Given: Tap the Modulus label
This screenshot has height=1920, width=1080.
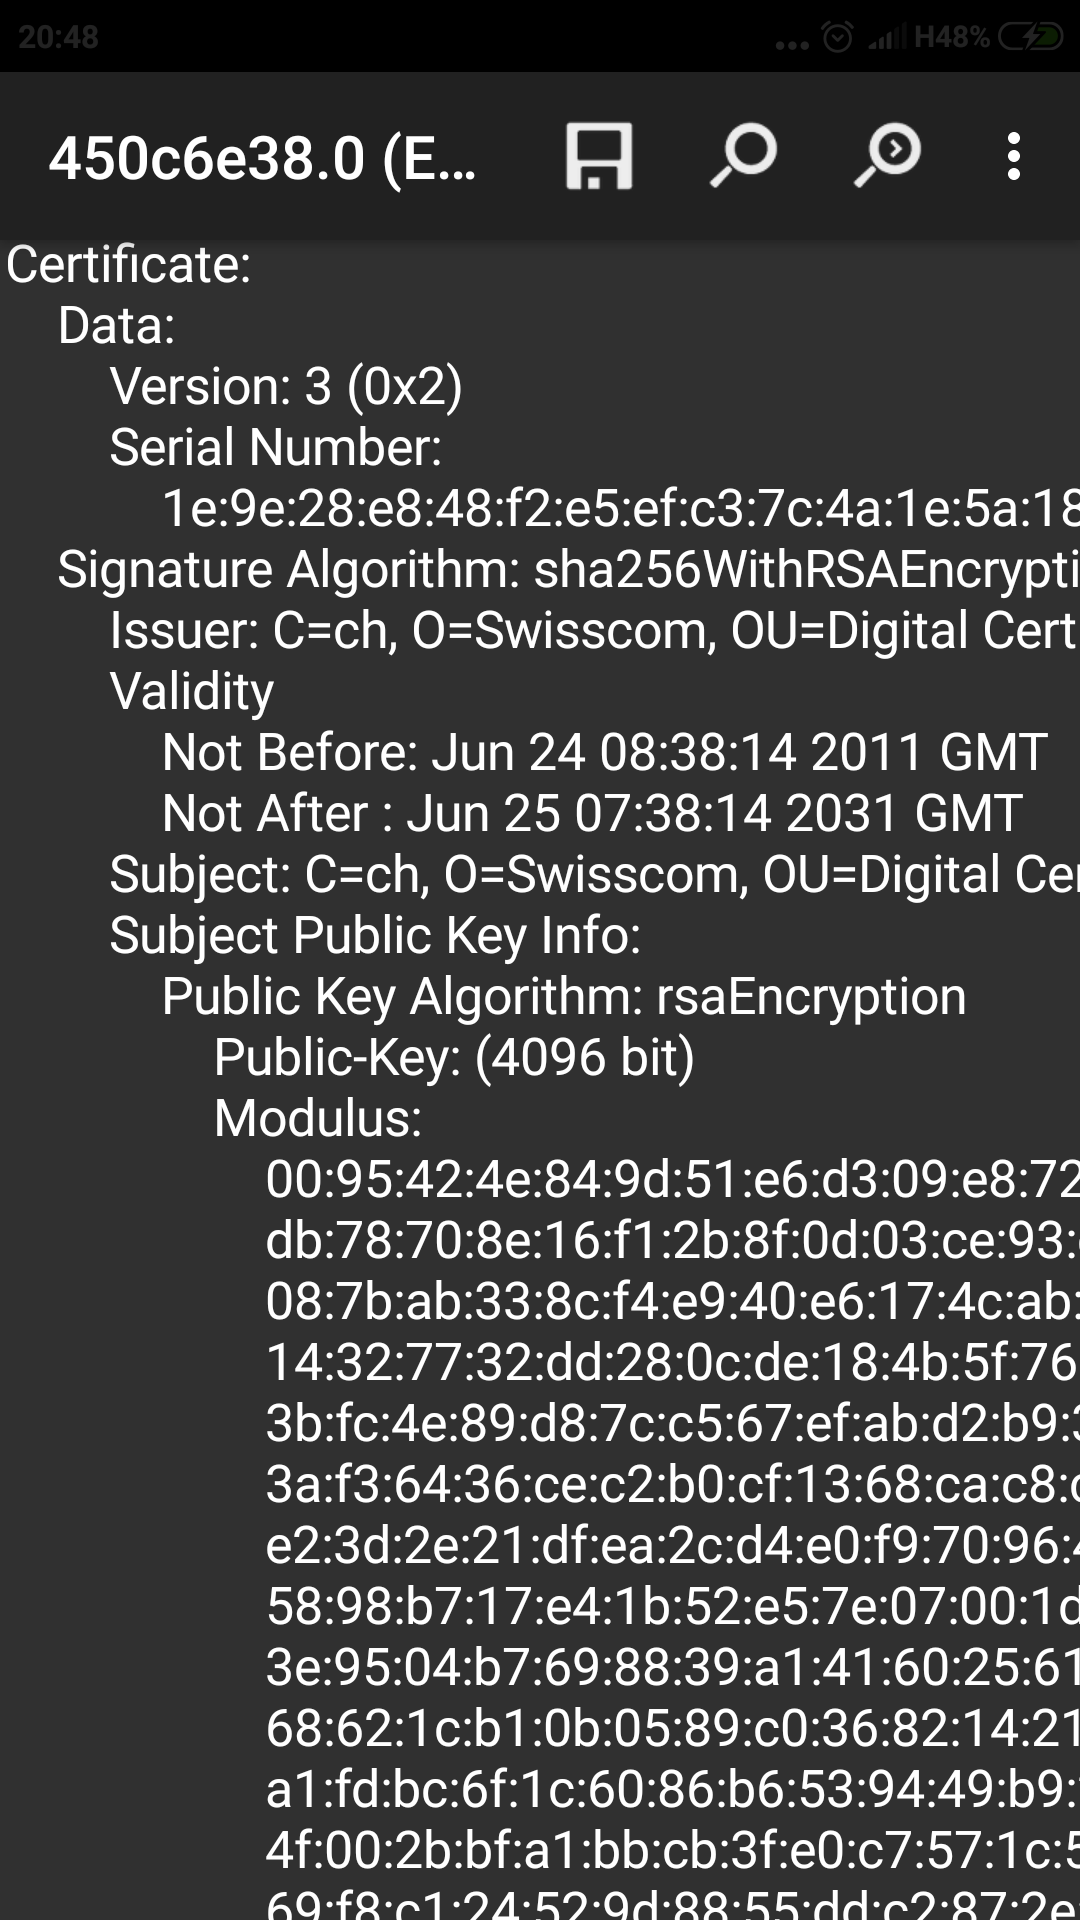Looking at the screenshot, I should (x=318, y=1118).
